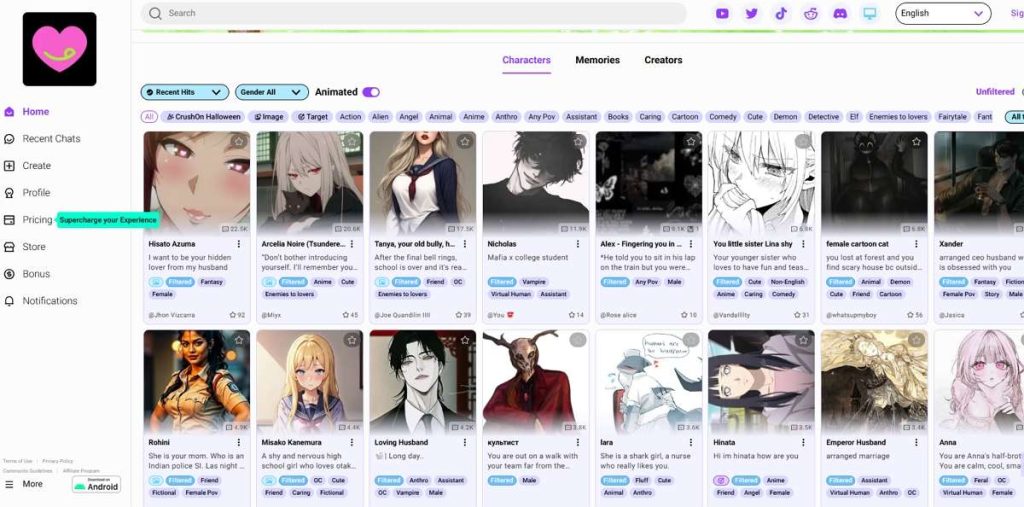Open Emperor Husband three-dot menu
The height and width of the screenshot is (507, 1024).
[917, 442]
